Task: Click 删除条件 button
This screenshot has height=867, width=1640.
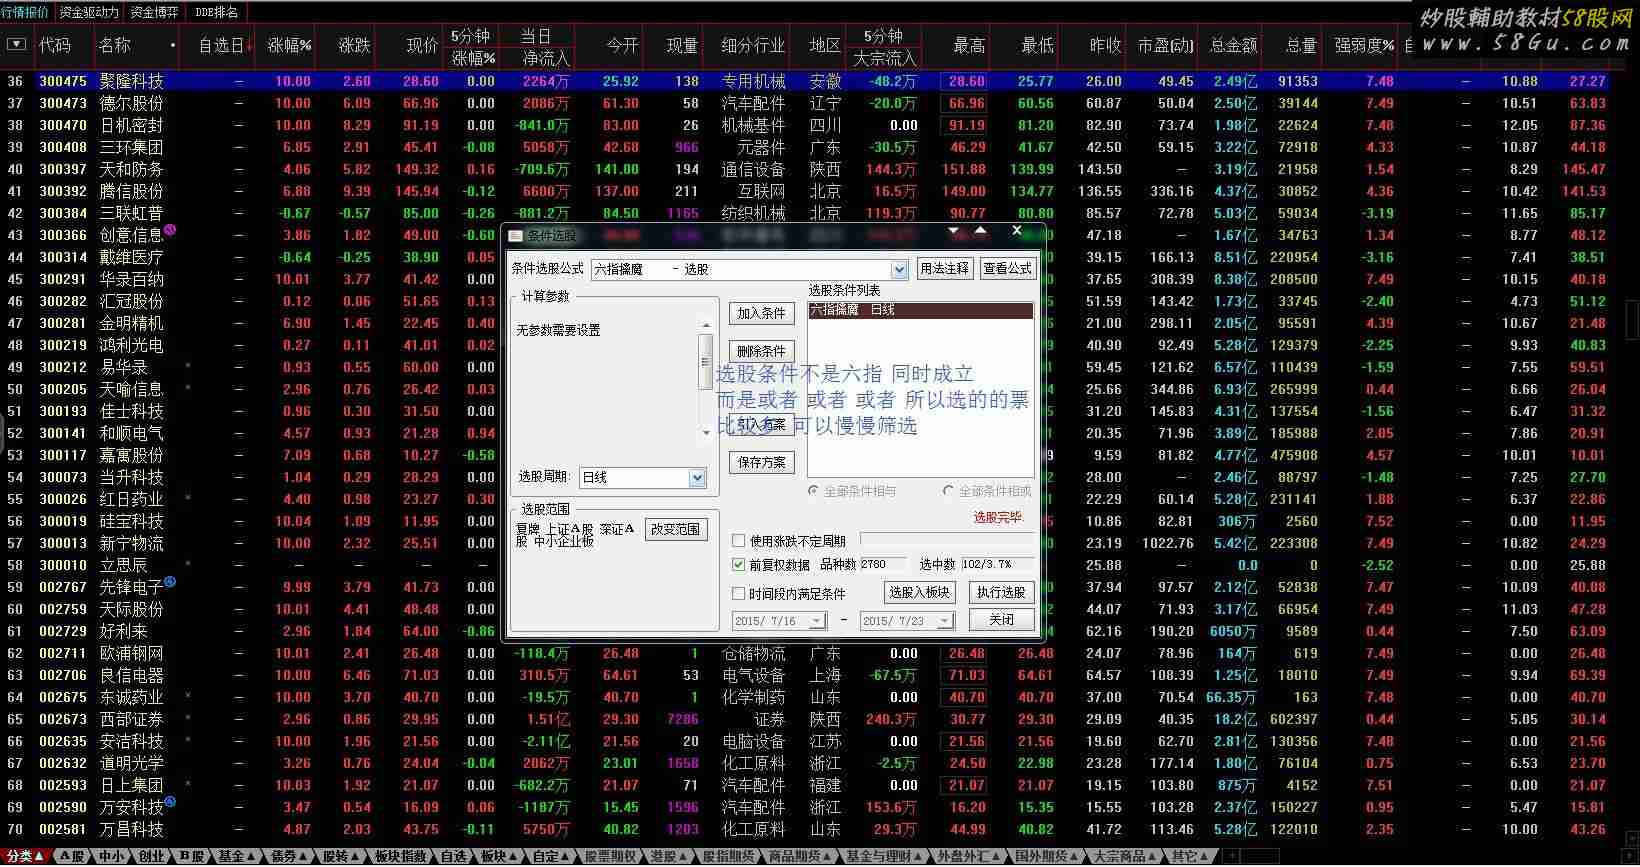Action: coord(761,352)
